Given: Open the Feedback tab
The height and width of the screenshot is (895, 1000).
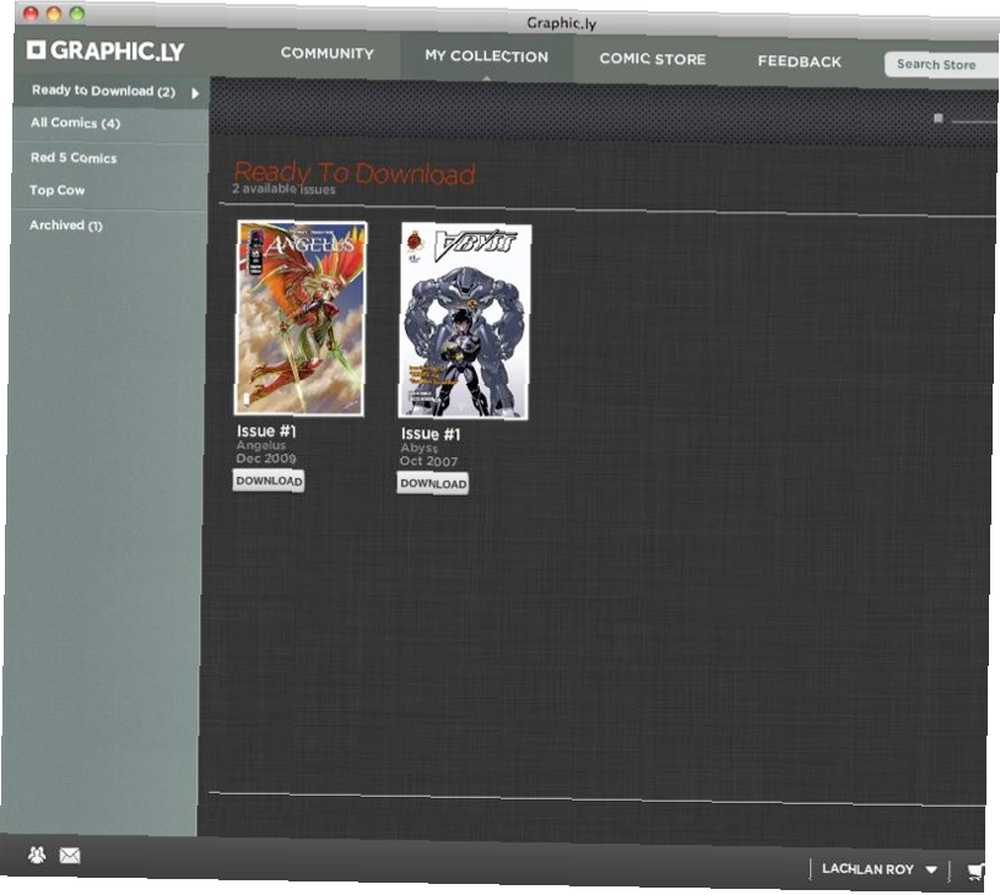Looking at the screenshot, I should [800, 61].
